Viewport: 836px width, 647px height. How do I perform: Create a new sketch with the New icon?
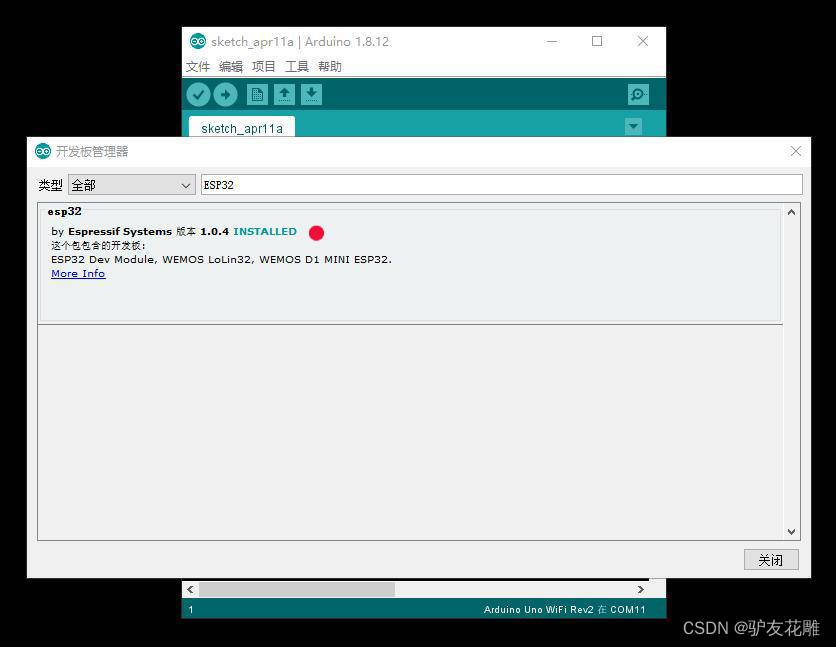tap(258, 95)
